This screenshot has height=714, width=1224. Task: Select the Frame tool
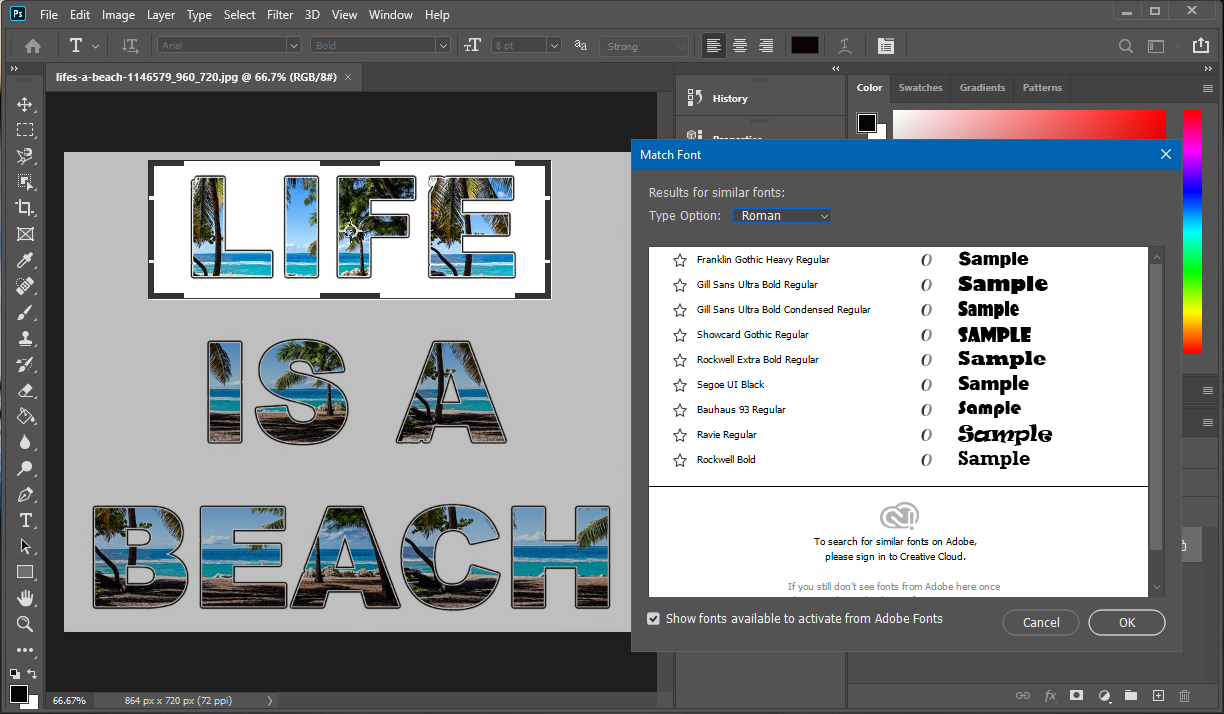click(x=25, y=234)
